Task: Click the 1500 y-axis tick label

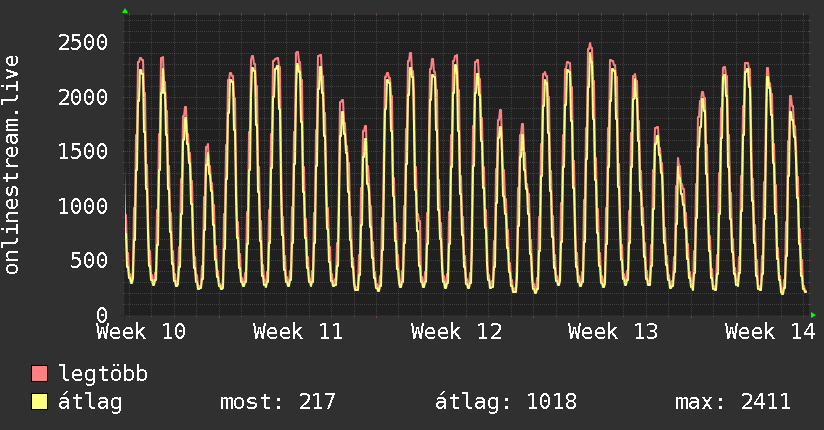Action: click(83, 151)
